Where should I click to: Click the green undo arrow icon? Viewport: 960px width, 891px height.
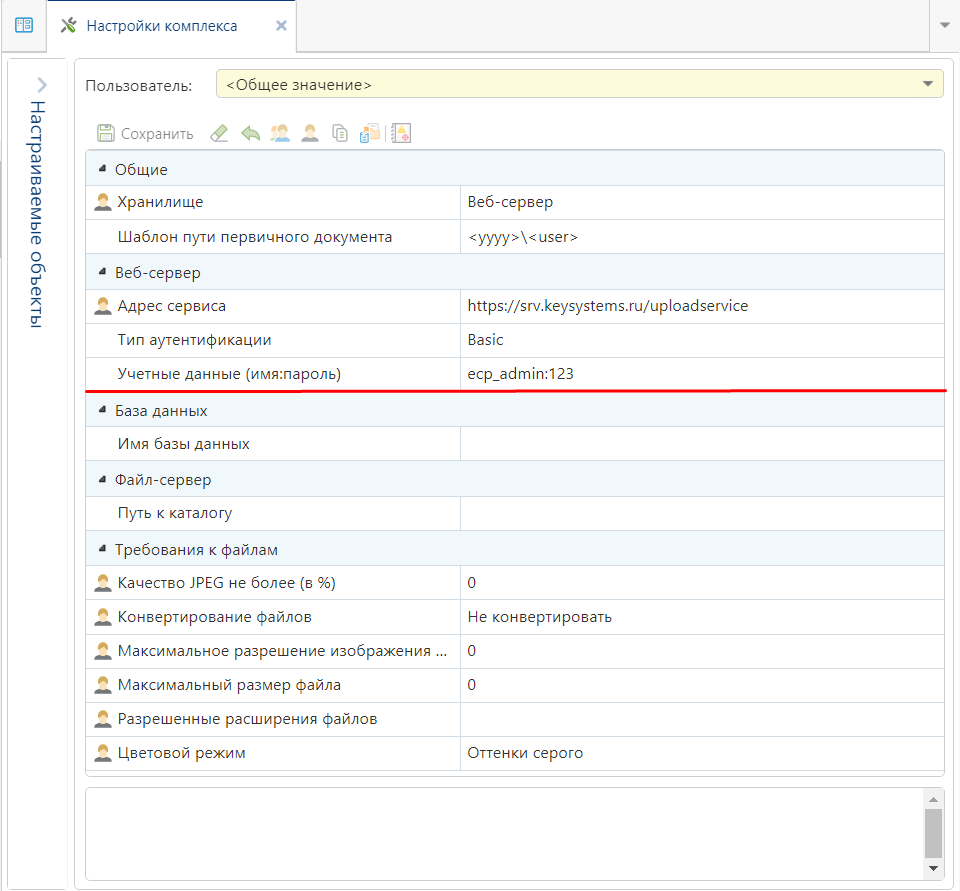click(x=250, y=133)
